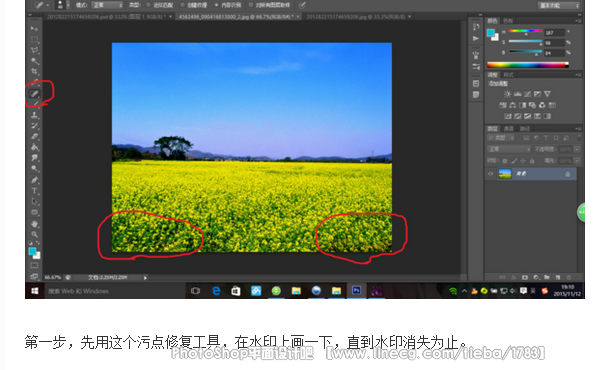
Task: Toggle lock position in Layers panel
Action: pyautogui.click(x=523, y=161)
